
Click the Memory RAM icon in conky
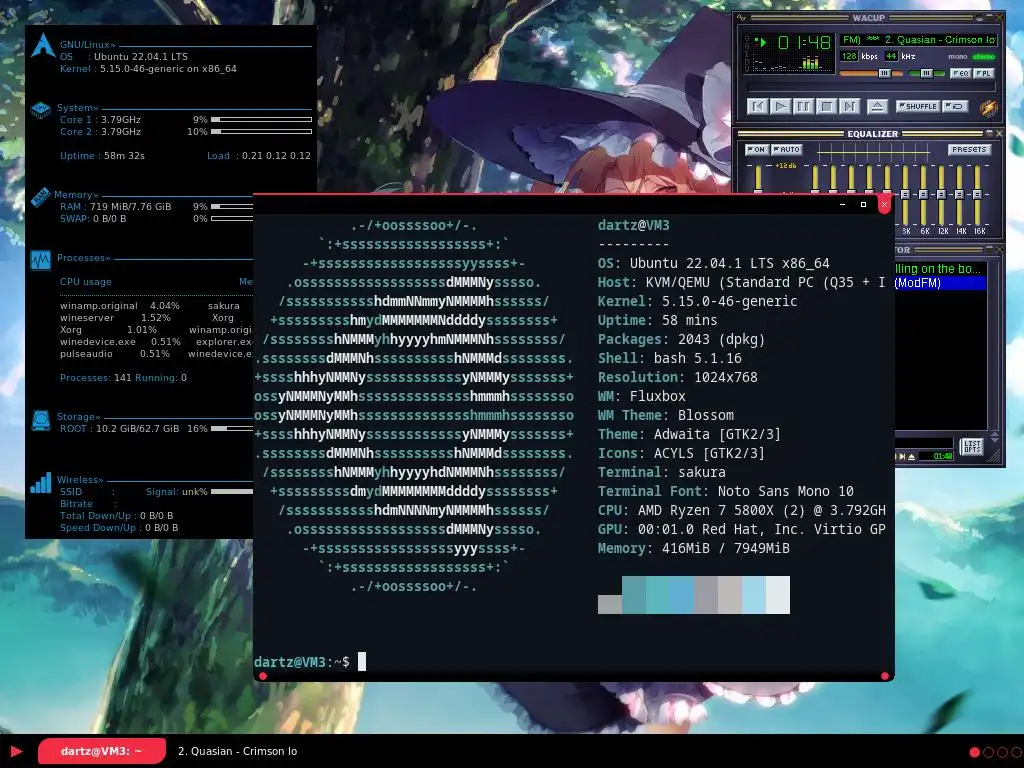tap(40, 197)
